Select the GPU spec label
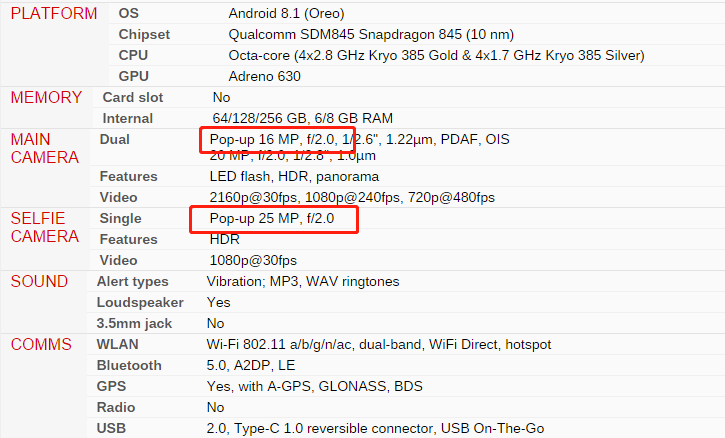This screenshot has width=725, height=438. [x=133, y=76]
